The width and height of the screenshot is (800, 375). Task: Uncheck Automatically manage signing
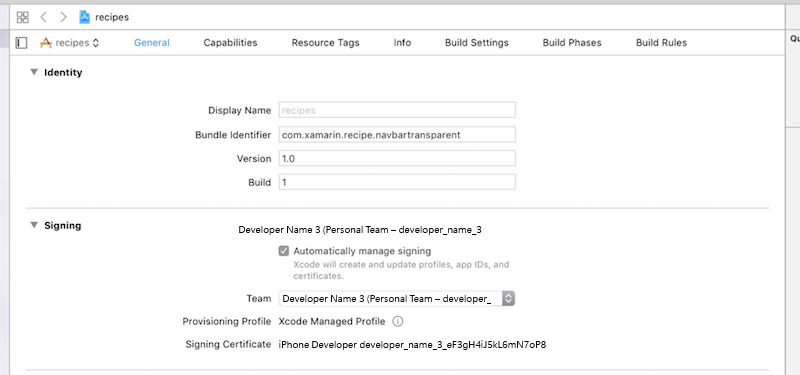pos(284,251)
